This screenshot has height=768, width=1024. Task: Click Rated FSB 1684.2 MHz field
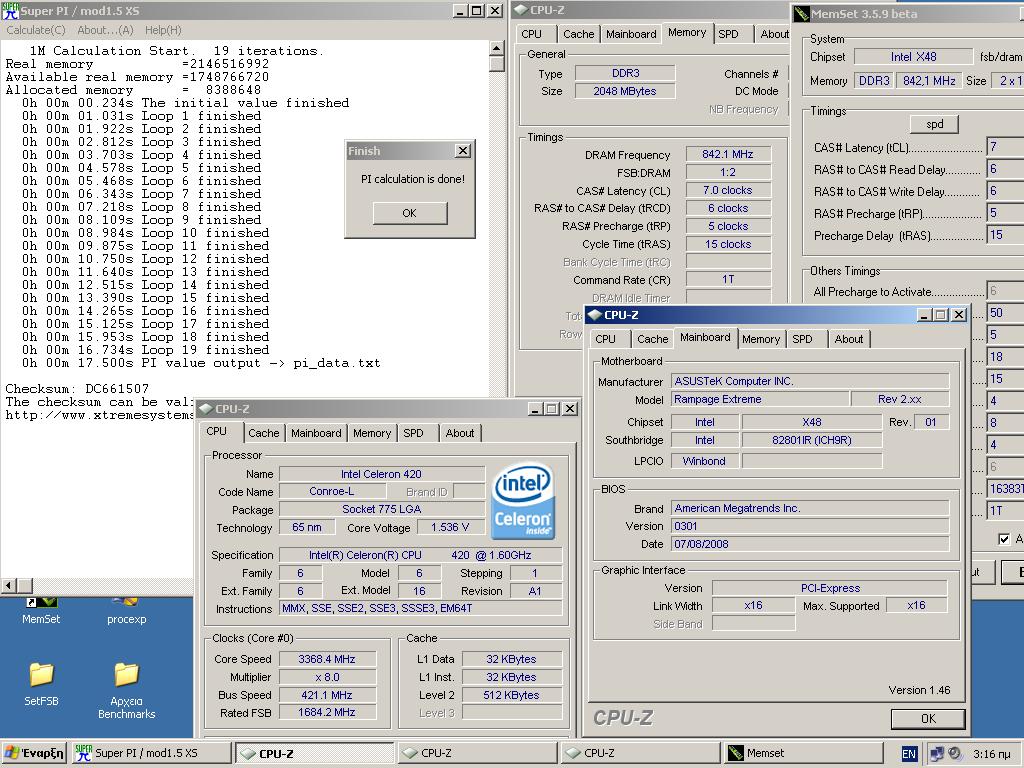(x=327, y=712)
